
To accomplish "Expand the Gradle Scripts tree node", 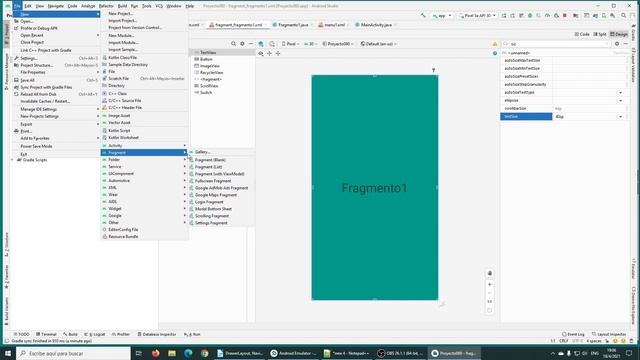I will click(x=12, y=160).
